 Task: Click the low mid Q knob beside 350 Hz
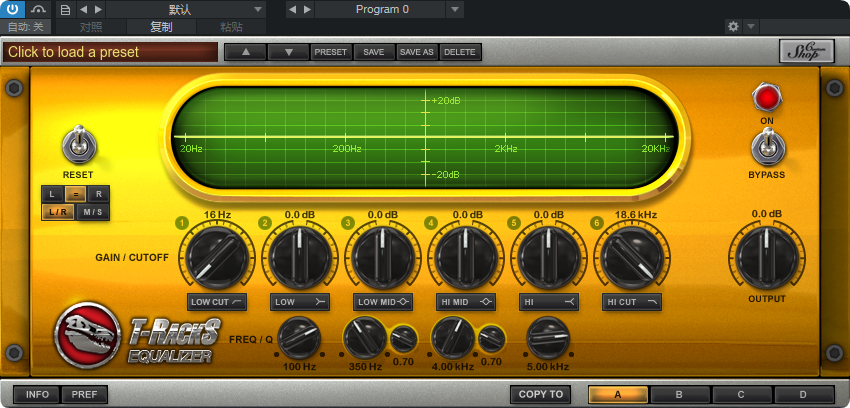pyautogui.click(x=404, y=339)
